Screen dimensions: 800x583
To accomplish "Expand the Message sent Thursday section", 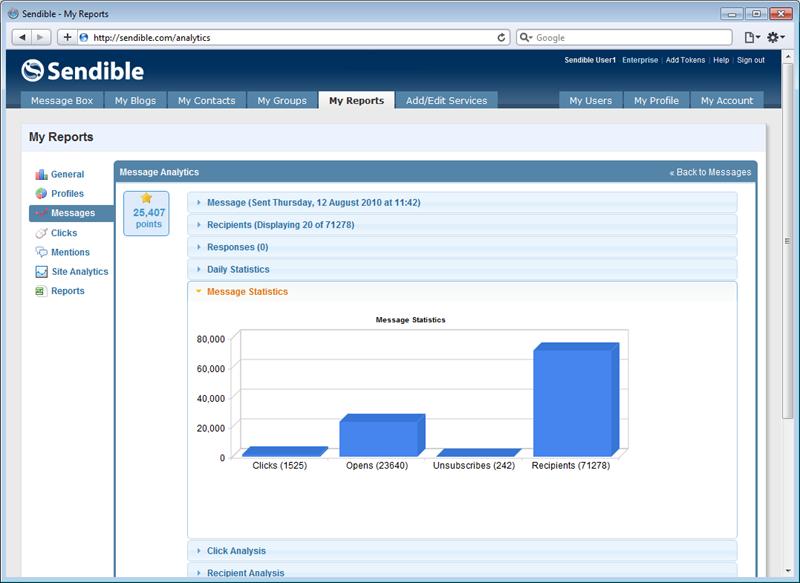I will 462,202.
